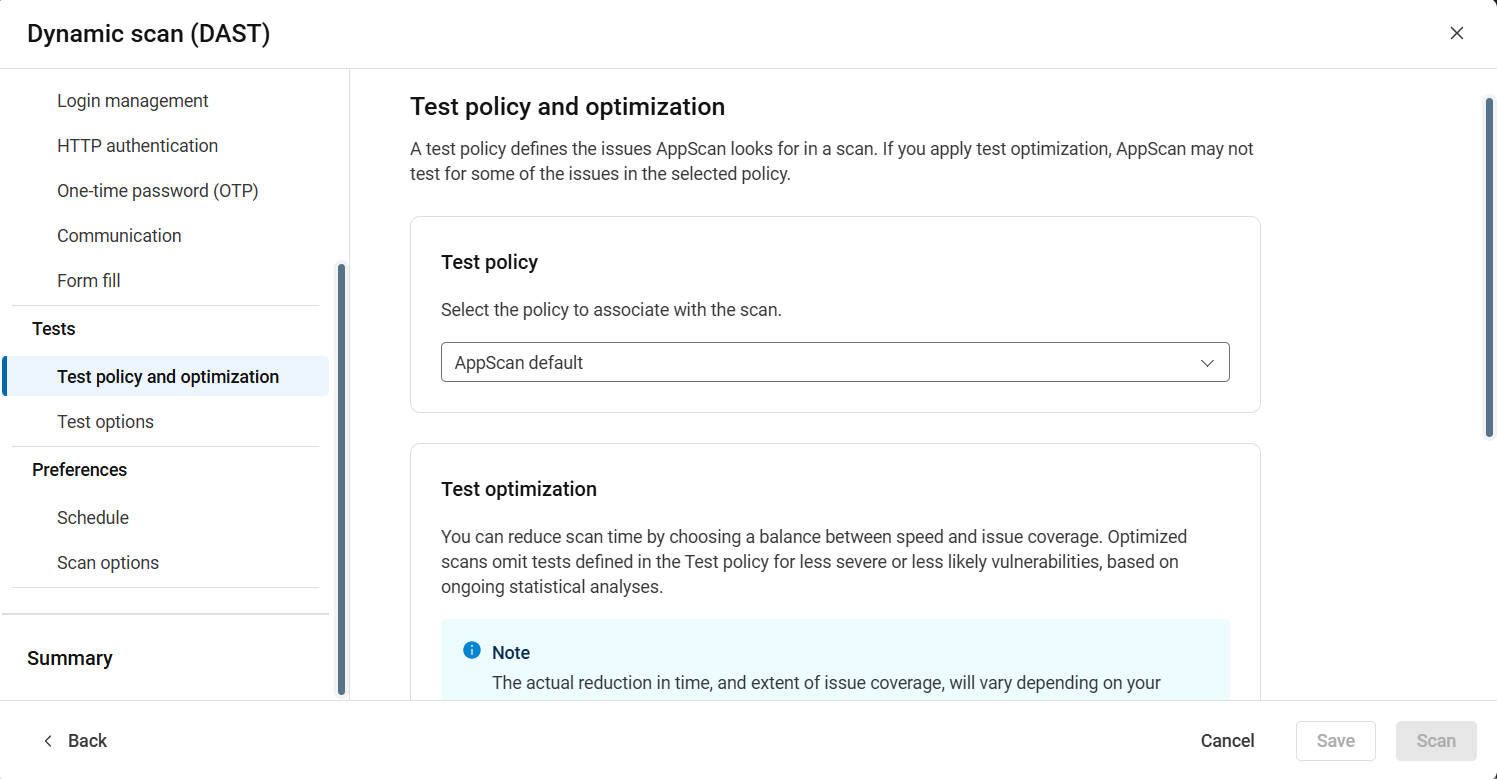Select Test policy and optimization item

(x=167, y=377)
